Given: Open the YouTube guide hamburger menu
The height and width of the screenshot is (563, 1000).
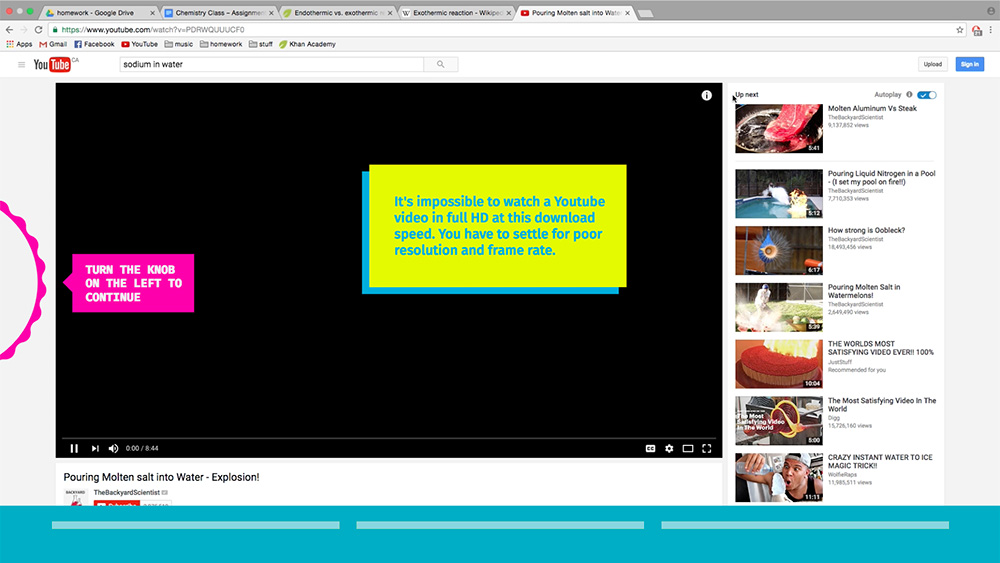Looking at the screenshot, I should [21, 64].
